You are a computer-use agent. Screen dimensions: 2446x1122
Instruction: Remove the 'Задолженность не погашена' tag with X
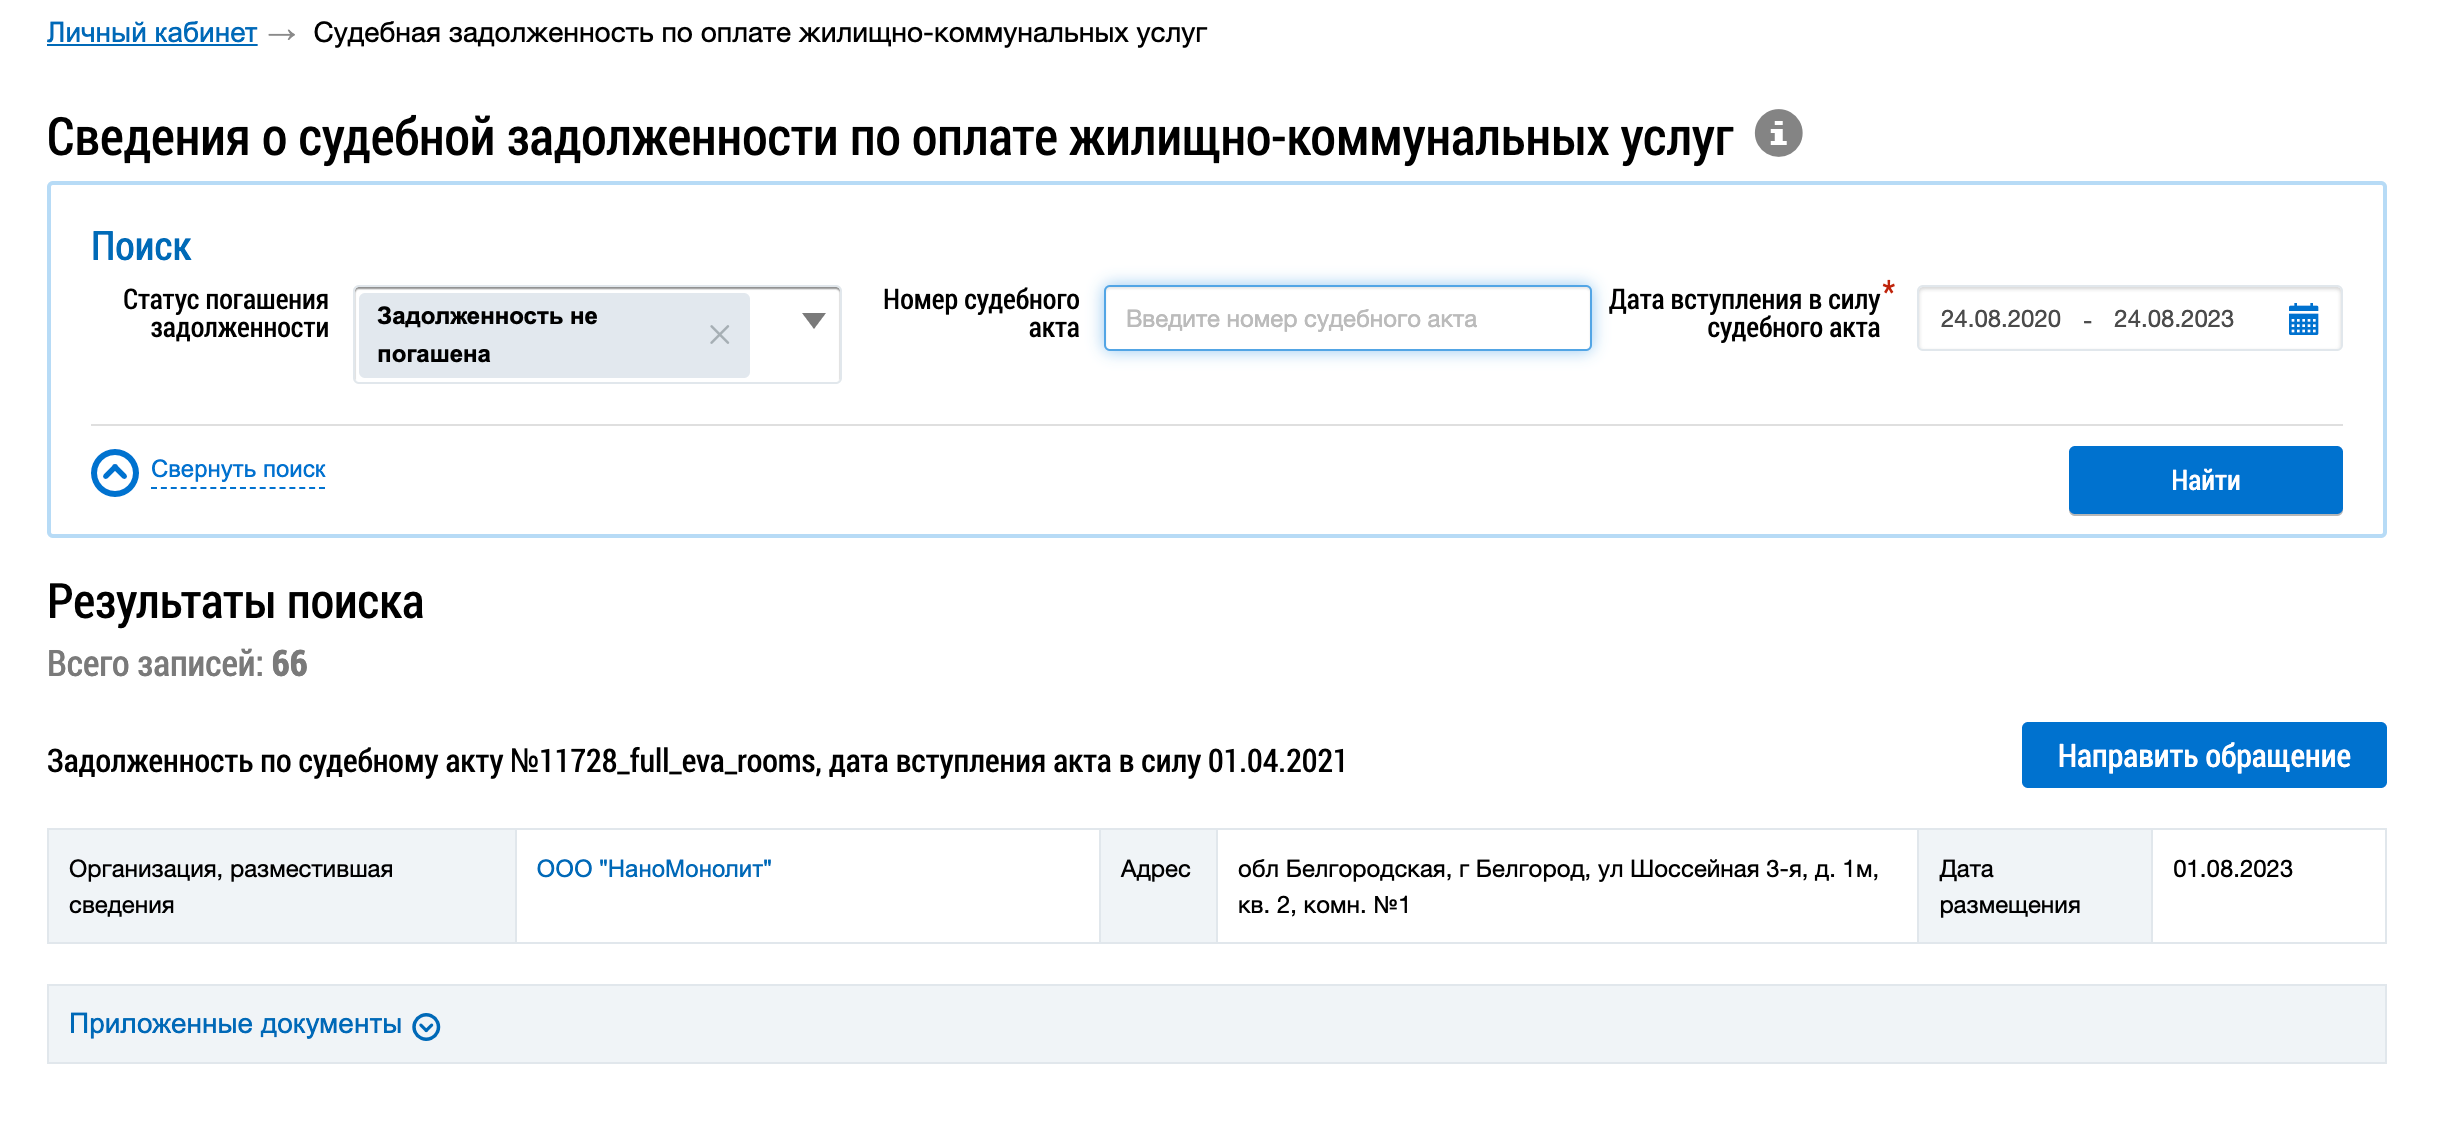click(719, 335)
